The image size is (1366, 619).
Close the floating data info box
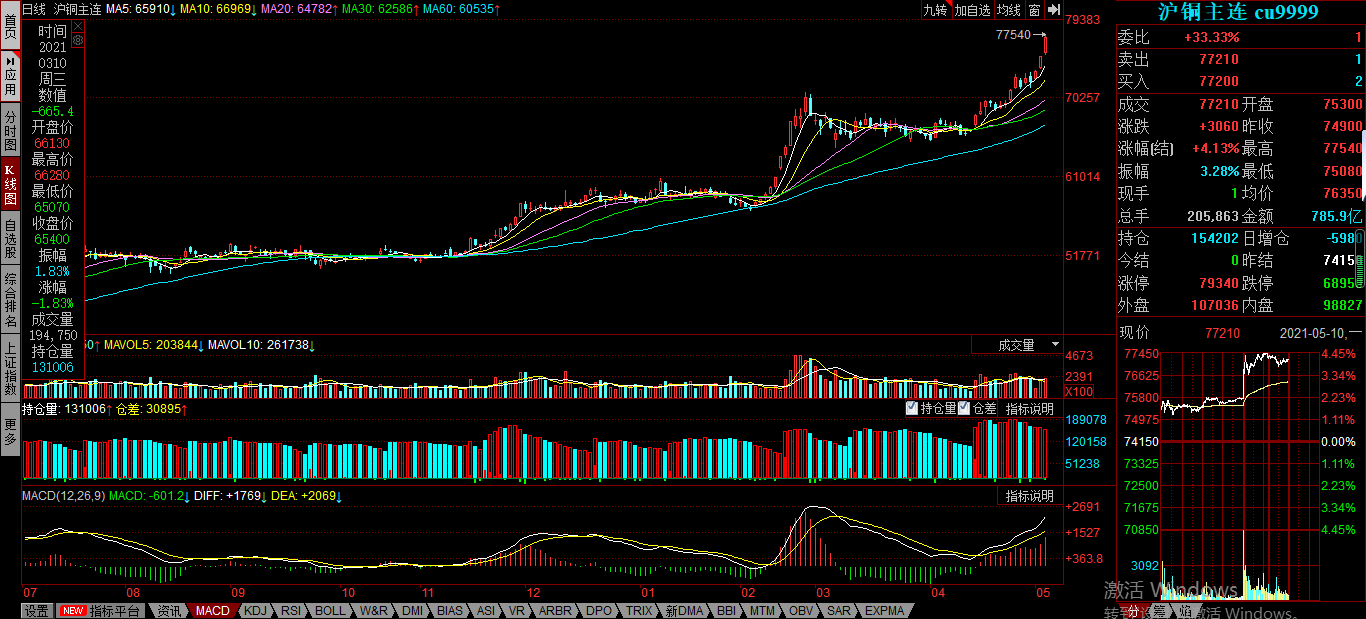(x=79, y=28)
